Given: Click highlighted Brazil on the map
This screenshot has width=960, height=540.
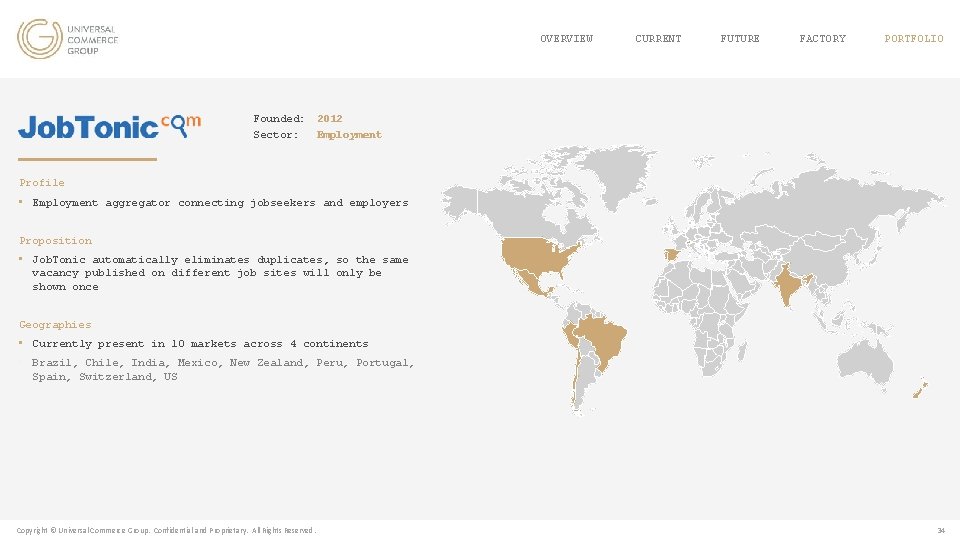Looking at the screenshot, I should 603,340.
